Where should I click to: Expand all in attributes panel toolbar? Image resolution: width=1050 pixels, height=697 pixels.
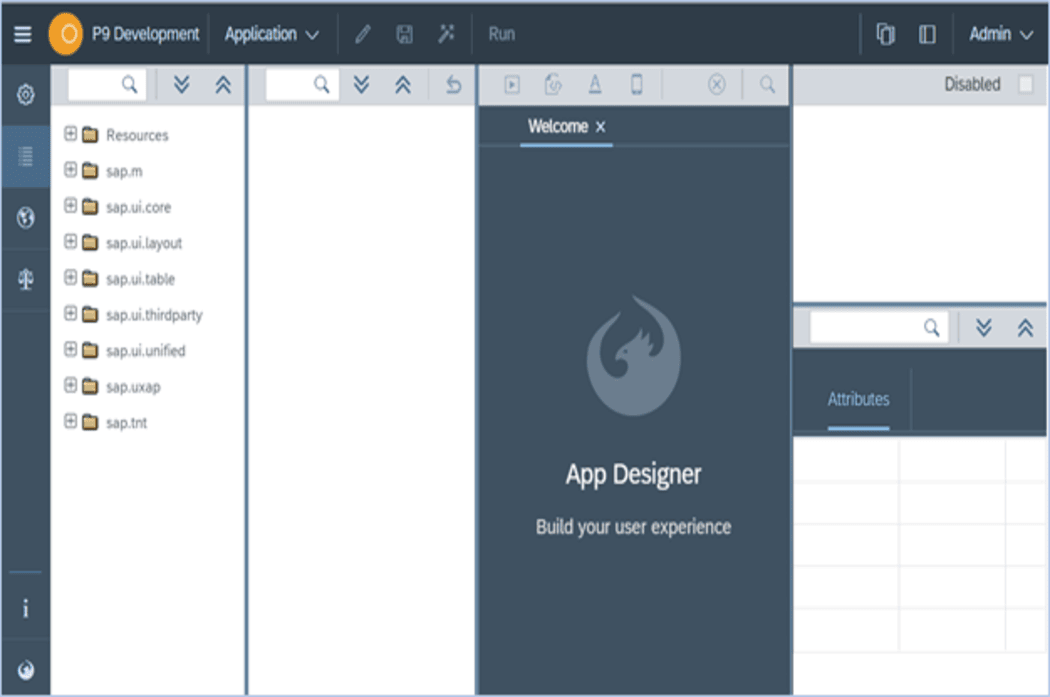tap(984, 327)
